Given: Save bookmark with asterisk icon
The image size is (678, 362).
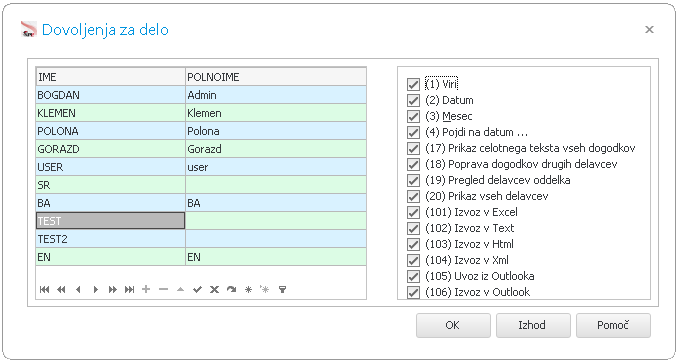Looking at the screenshot, I should pyautogui.click(x=248, y=290).
